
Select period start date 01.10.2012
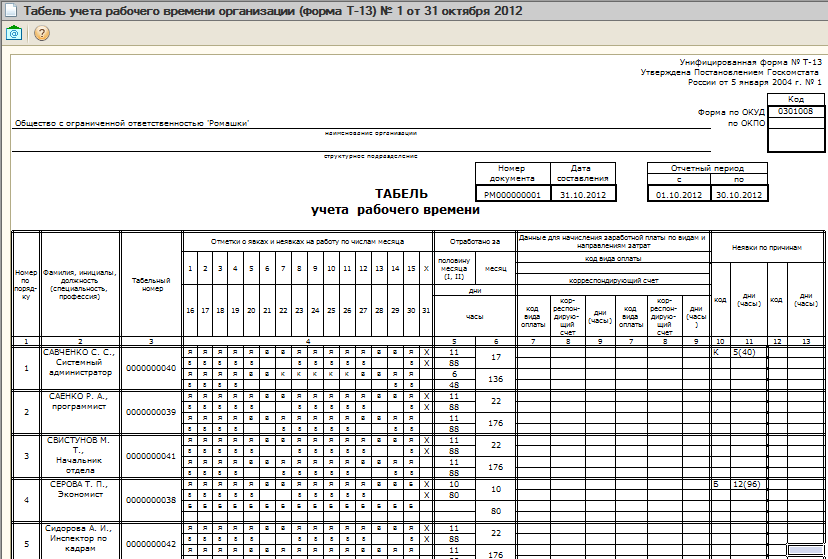(x=679, y=194)
